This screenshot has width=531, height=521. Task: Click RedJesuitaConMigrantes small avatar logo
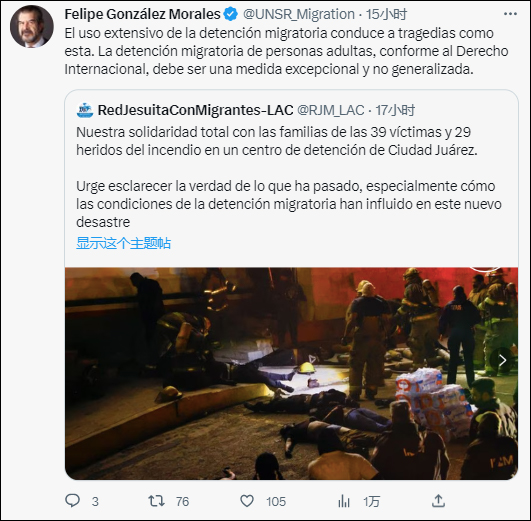tap(85, 110)
